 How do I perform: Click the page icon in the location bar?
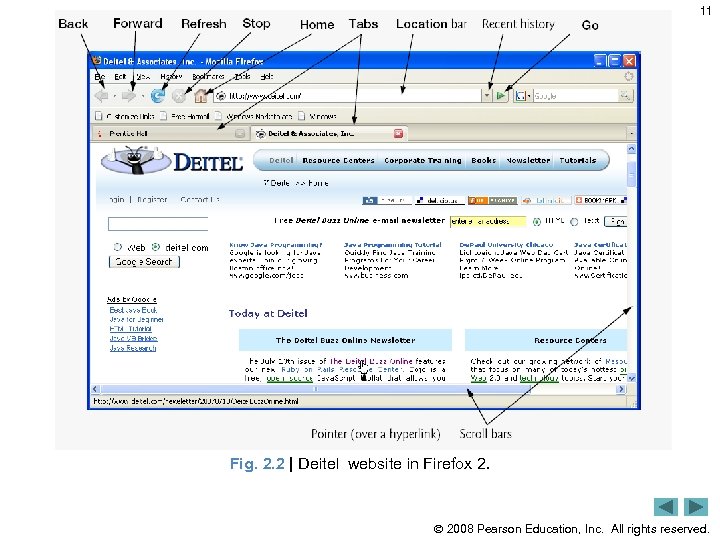pos(221,96)
